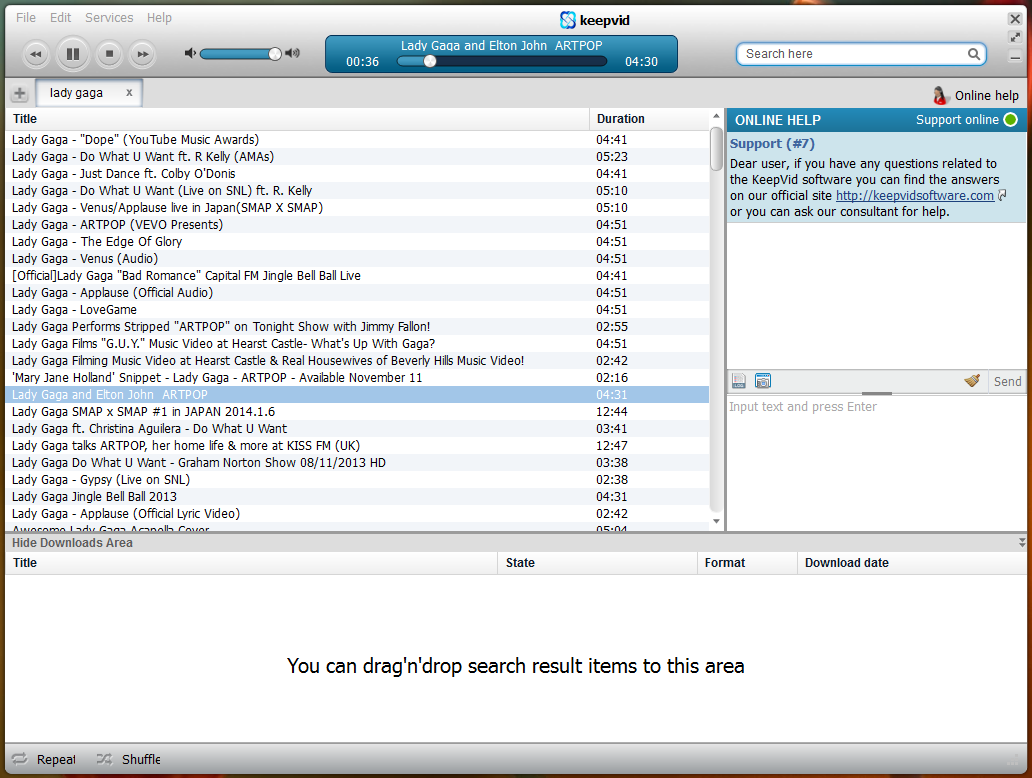
Task: Select Lady Gaga - The Edge Of Glory
Action: [357, 242]
